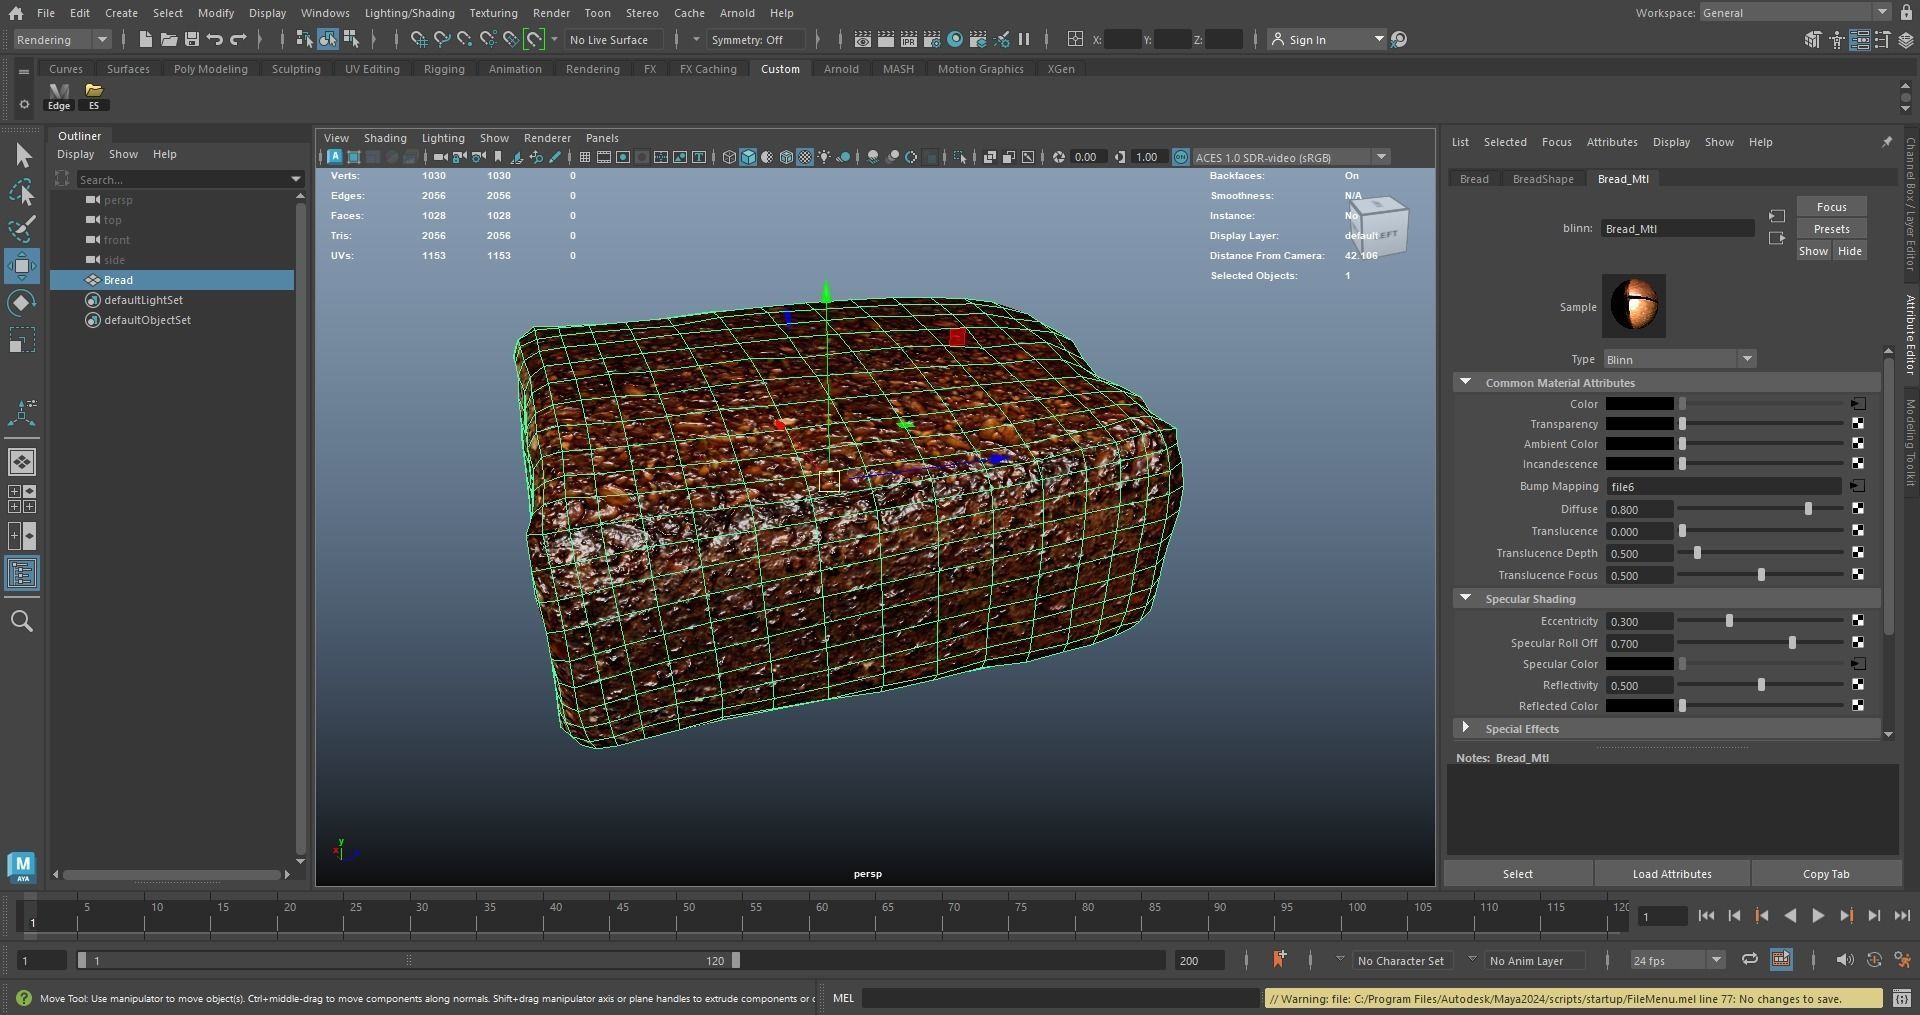Open the material Type Blinn dropdown
Screen dimensions: 1920x1015
pos(1679,359)
